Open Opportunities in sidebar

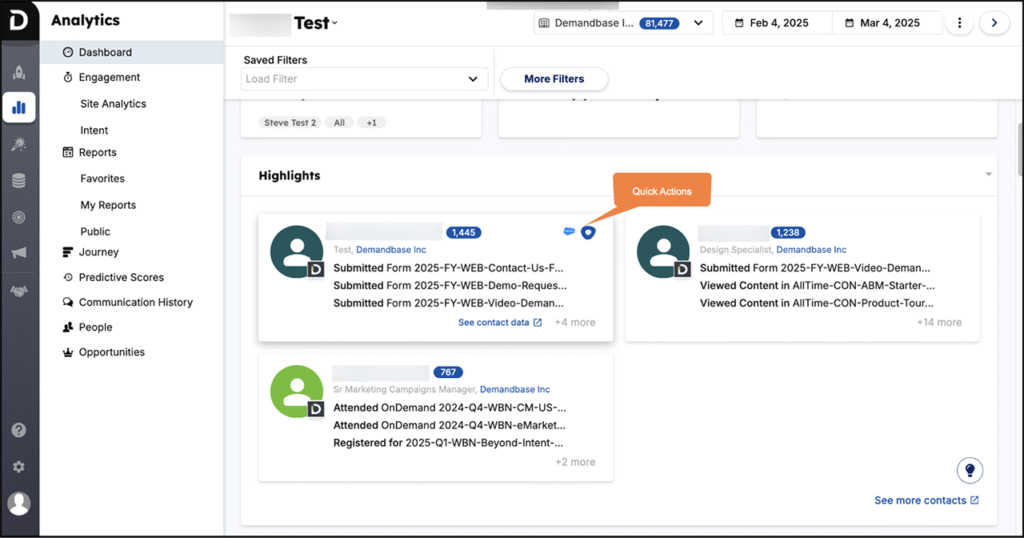coord(112,352)
